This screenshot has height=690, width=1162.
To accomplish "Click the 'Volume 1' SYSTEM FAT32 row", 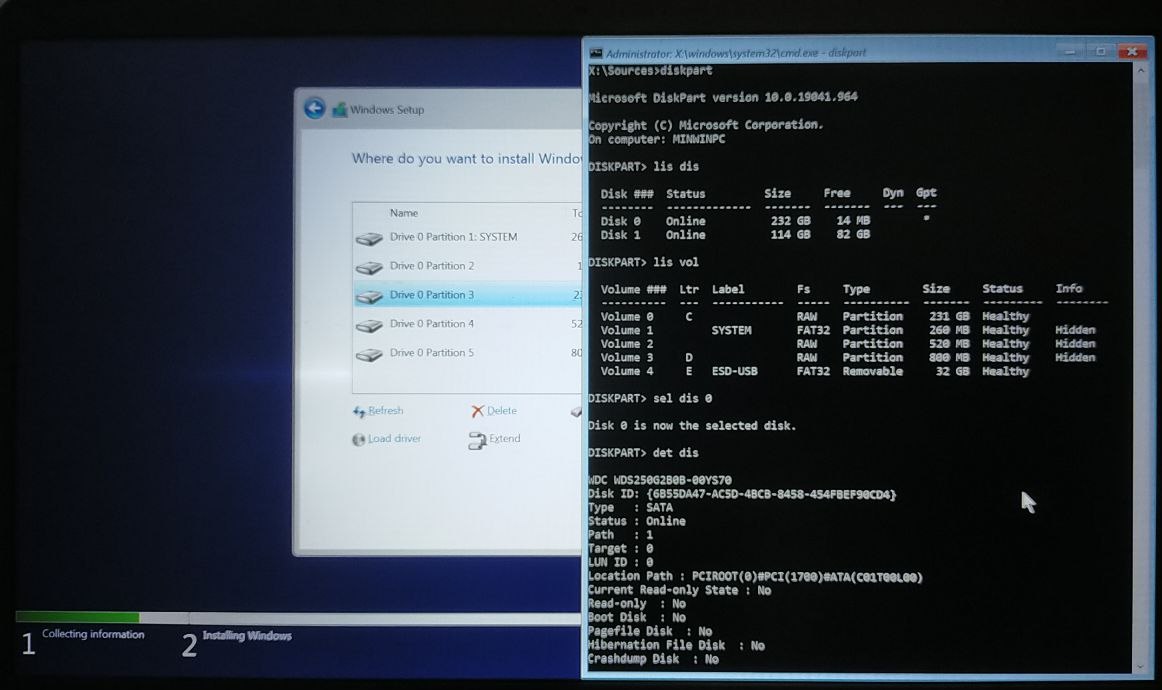I will tap(848, 331).
